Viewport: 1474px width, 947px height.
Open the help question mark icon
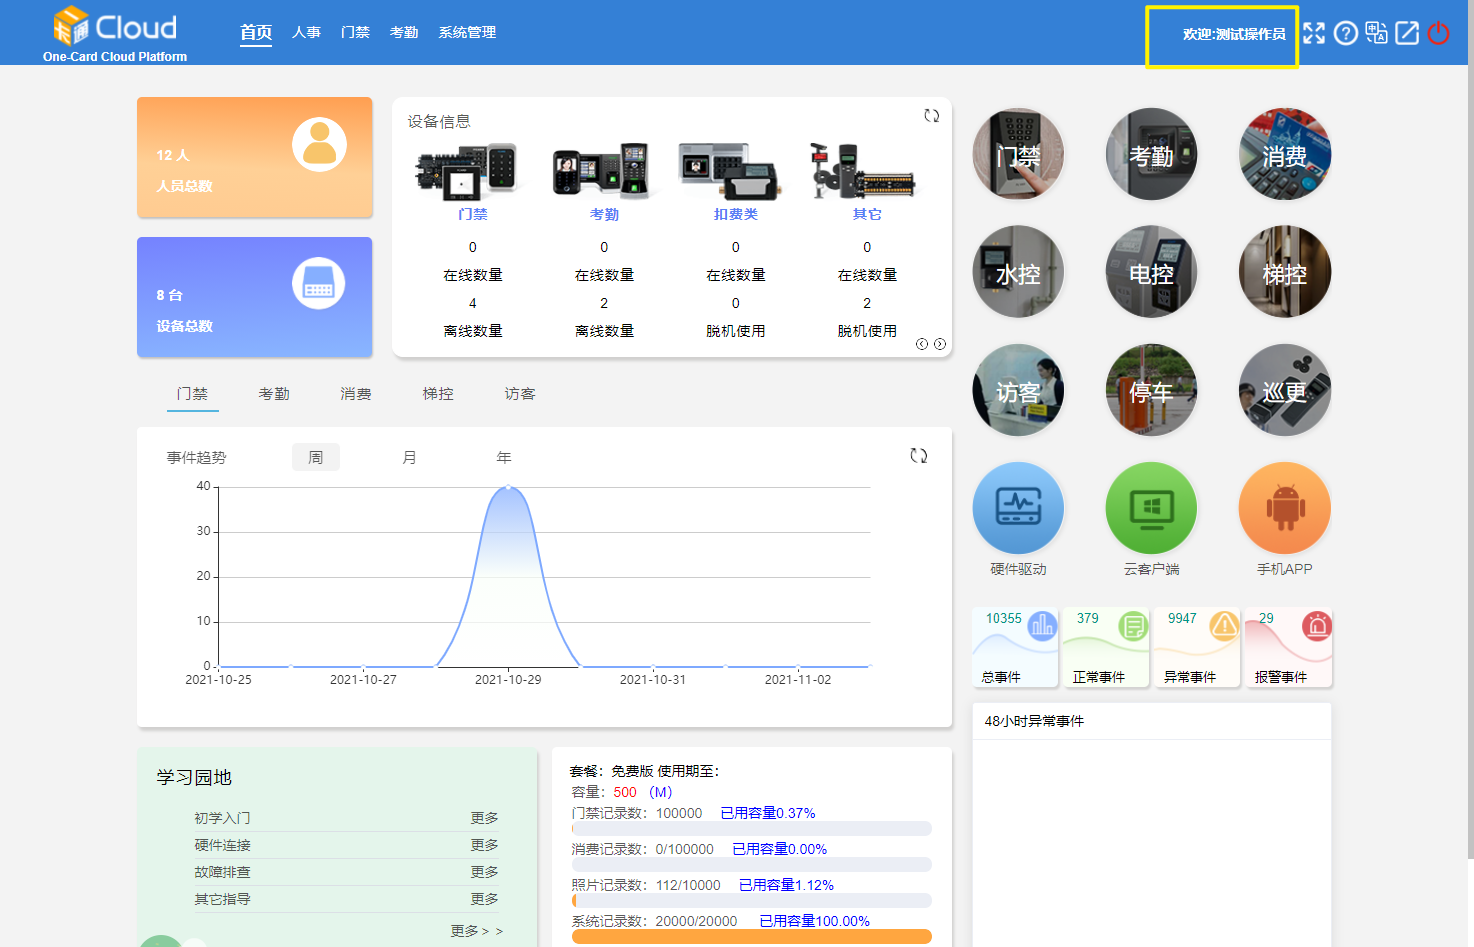point(1346,33)
